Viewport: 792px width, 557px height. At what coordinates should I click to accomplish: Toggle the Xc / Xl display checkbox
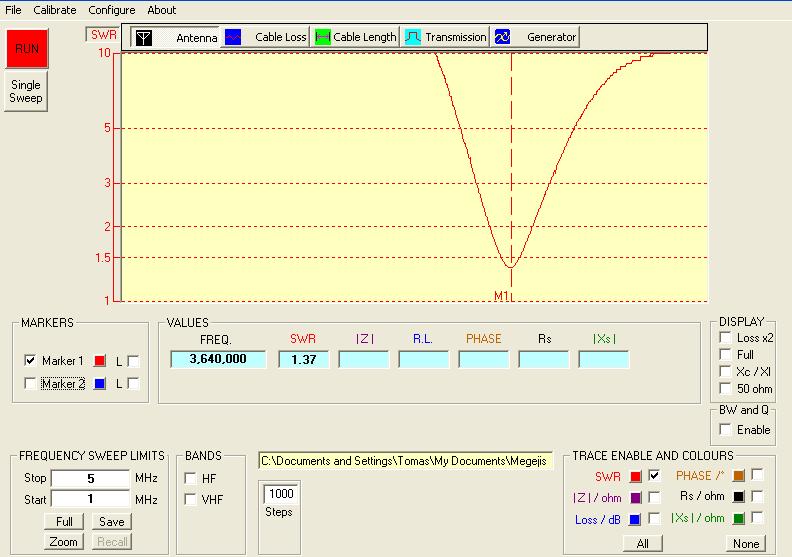[725, 371]
